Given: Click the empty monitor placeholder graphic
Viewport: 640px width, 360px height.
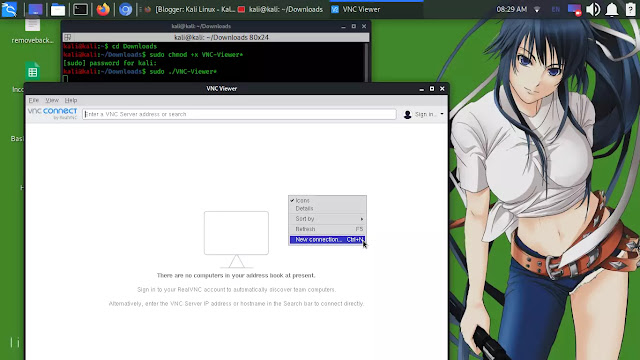Looking at the screenshot, I should point(236,240).
